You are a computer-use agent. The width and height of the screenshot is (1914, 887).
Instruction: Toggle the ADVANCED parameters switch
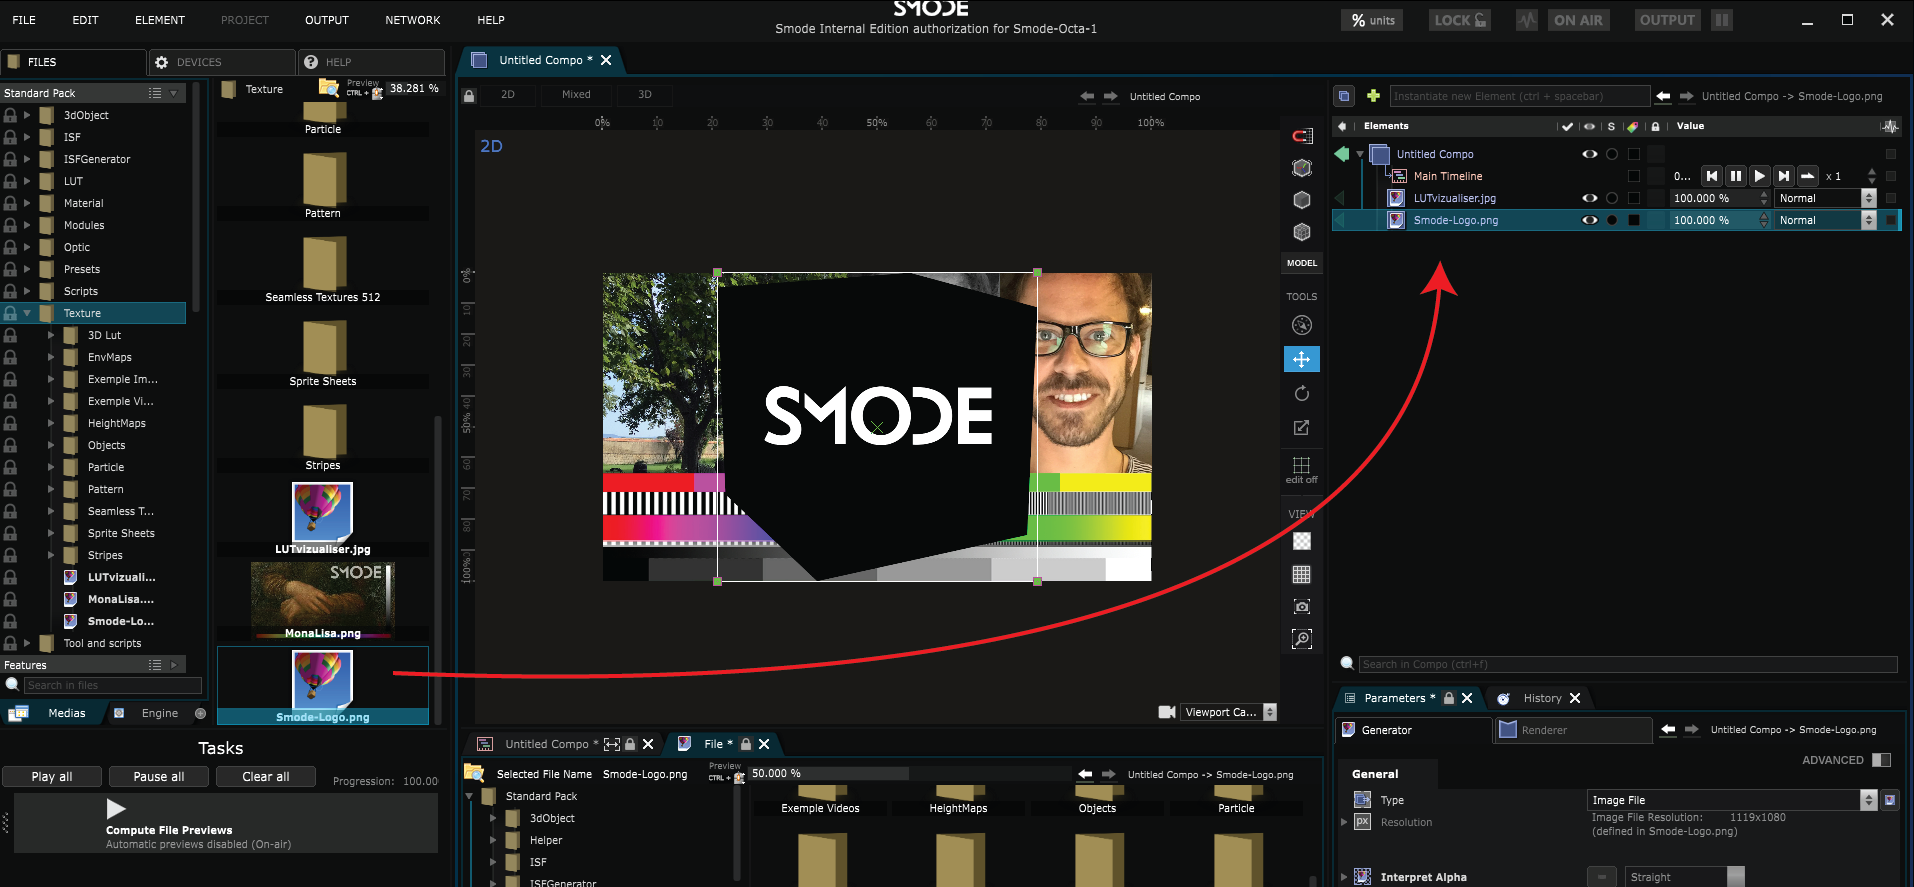[1881, 760]
